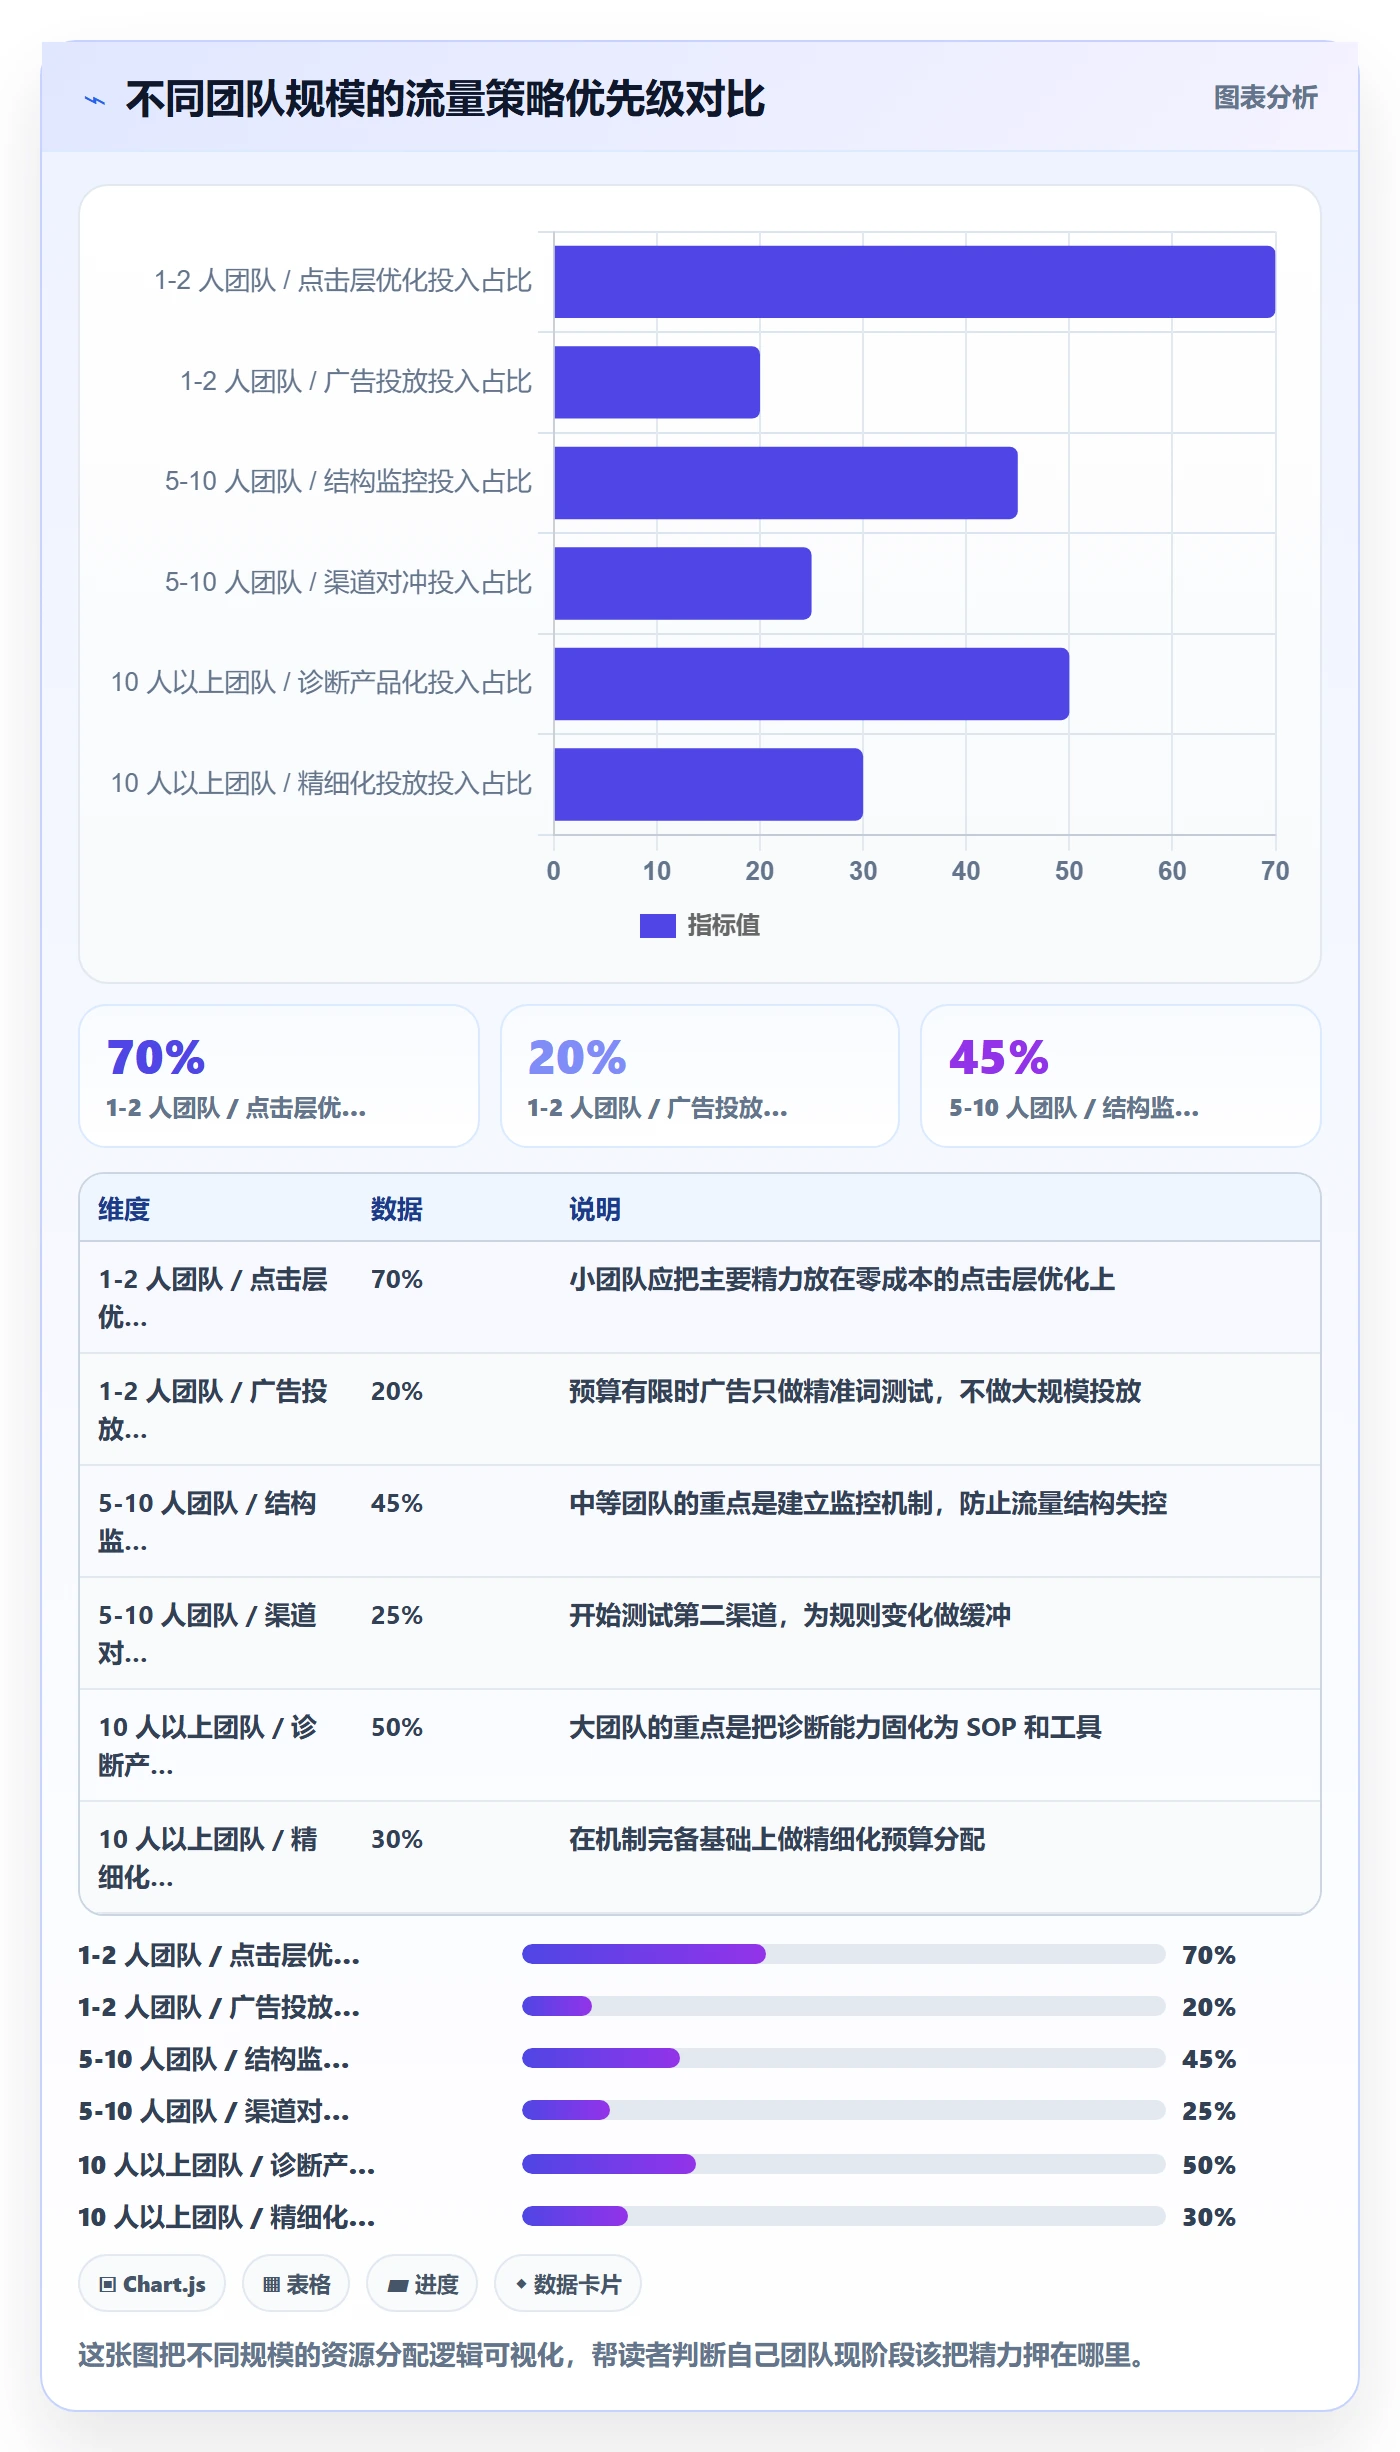This screenshot has width=1400, height=2452.
Task: Click the 5-10 人团队 / 渠道对冲投入占比 bar
Action: pos(683,583)
